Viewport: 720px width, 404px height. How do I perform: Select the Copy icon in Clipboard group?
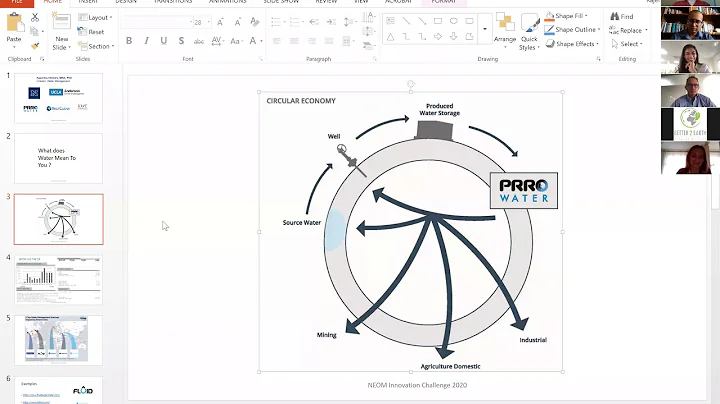pyautogui.click(x=34, y=31)
